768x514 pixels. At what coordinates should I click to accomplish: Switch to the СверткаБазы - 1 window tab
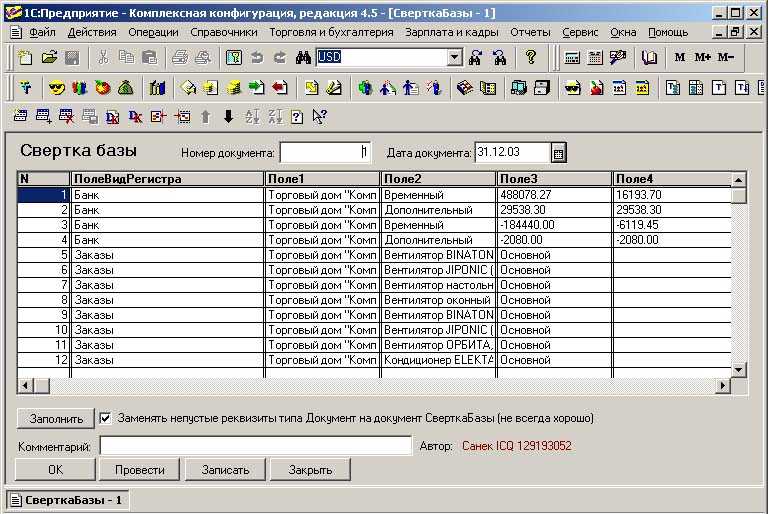pos(68,500)
